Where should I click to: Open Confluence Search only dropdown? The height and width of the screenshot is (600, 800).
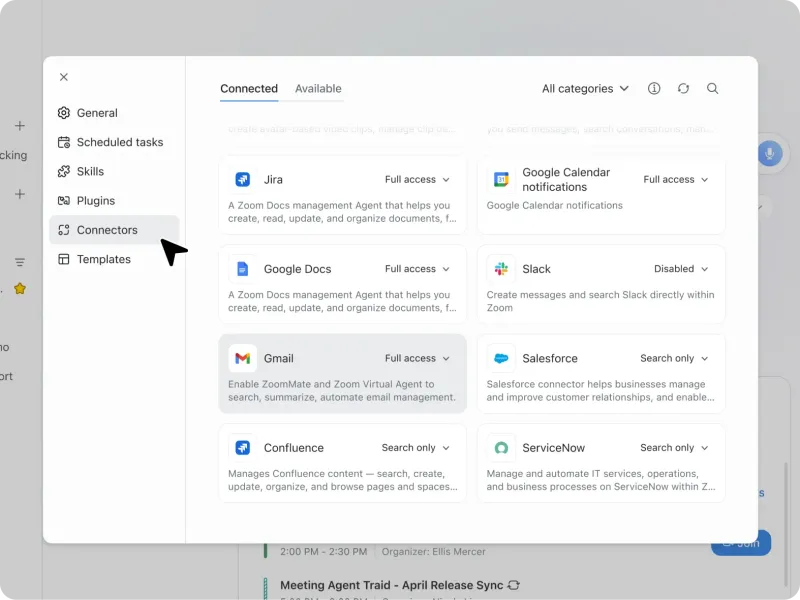[x=415, y=447]
